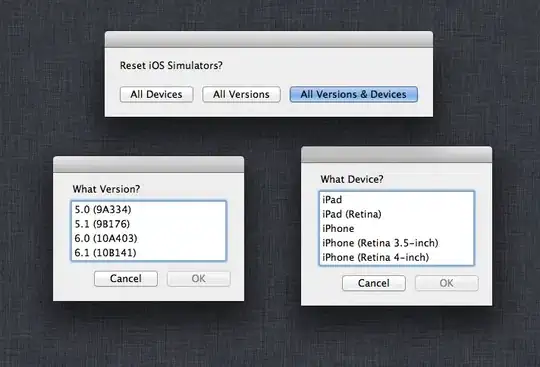Screen dimensions: 540x367
Task: Pick version 6.0 (10A403)
Action: pyautogui.click(x=148, y=238)
